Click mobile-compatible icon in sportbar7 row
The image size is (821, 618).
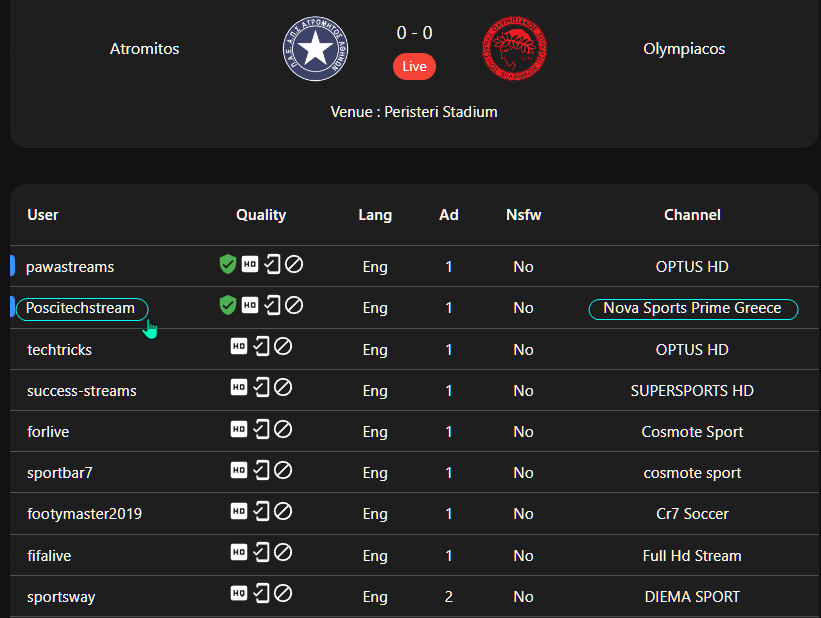coord(261,470)
